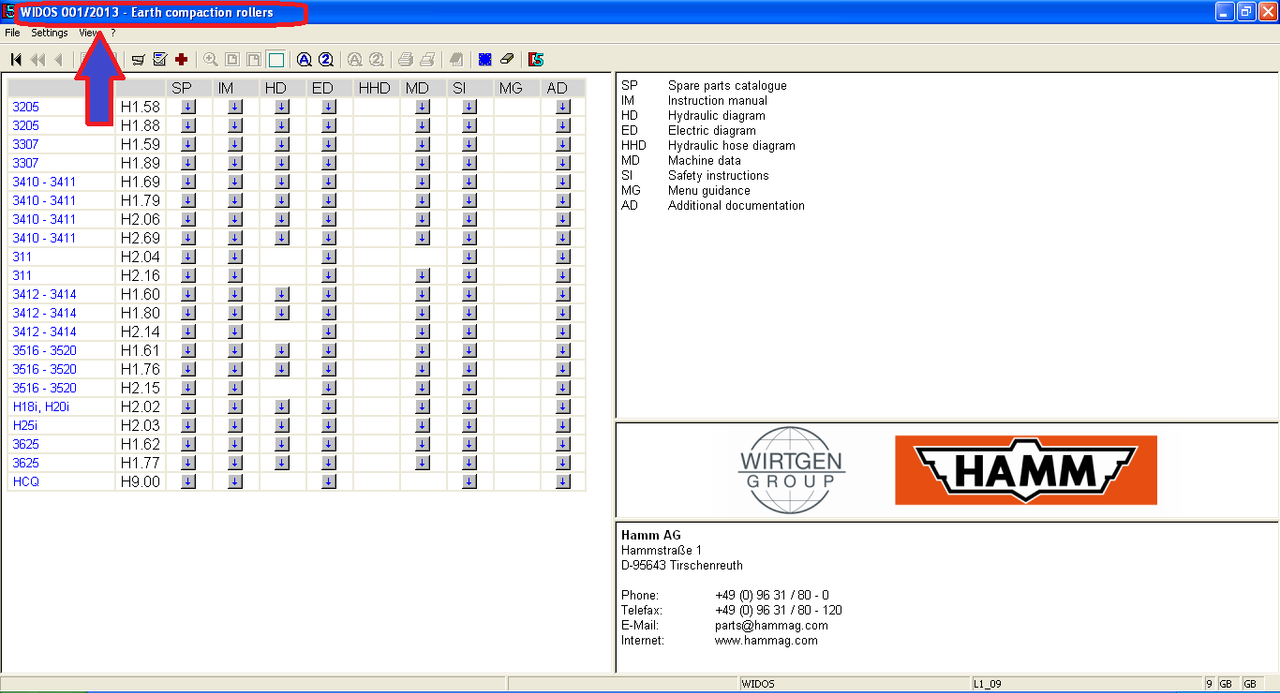Open SI safety instructions for 3625 H1.77
1280x693 pixels.
[x=470, y=463]
